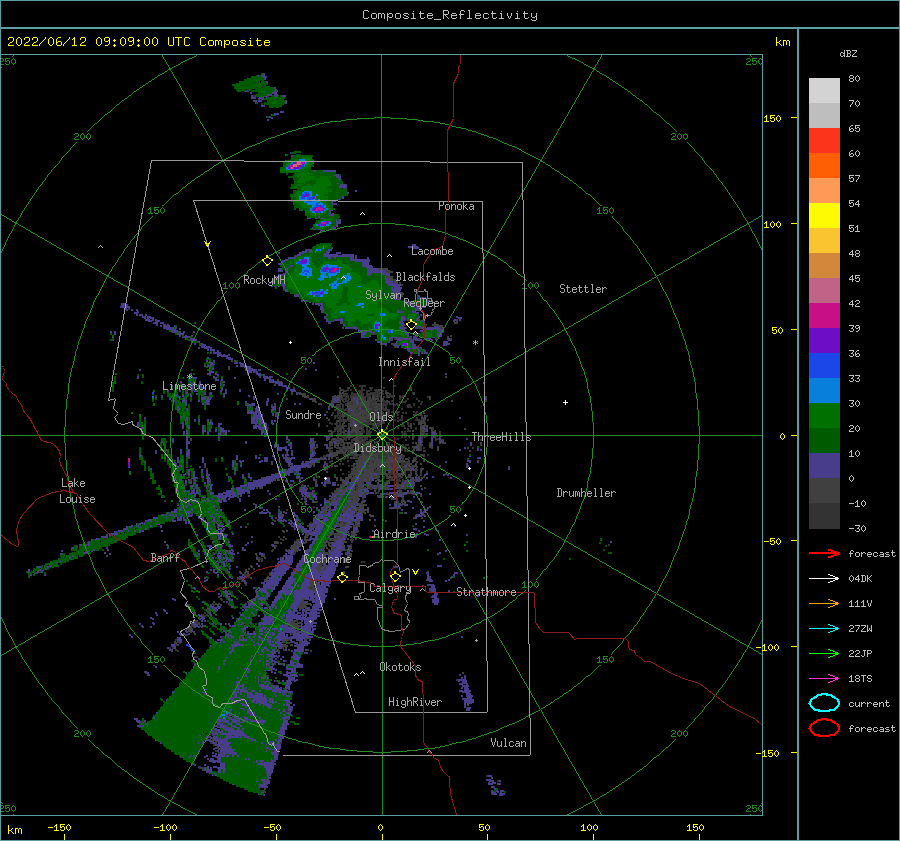Click the Cochrane label
This screenshot has height=841, width=900.
click(x=327, y=559)
